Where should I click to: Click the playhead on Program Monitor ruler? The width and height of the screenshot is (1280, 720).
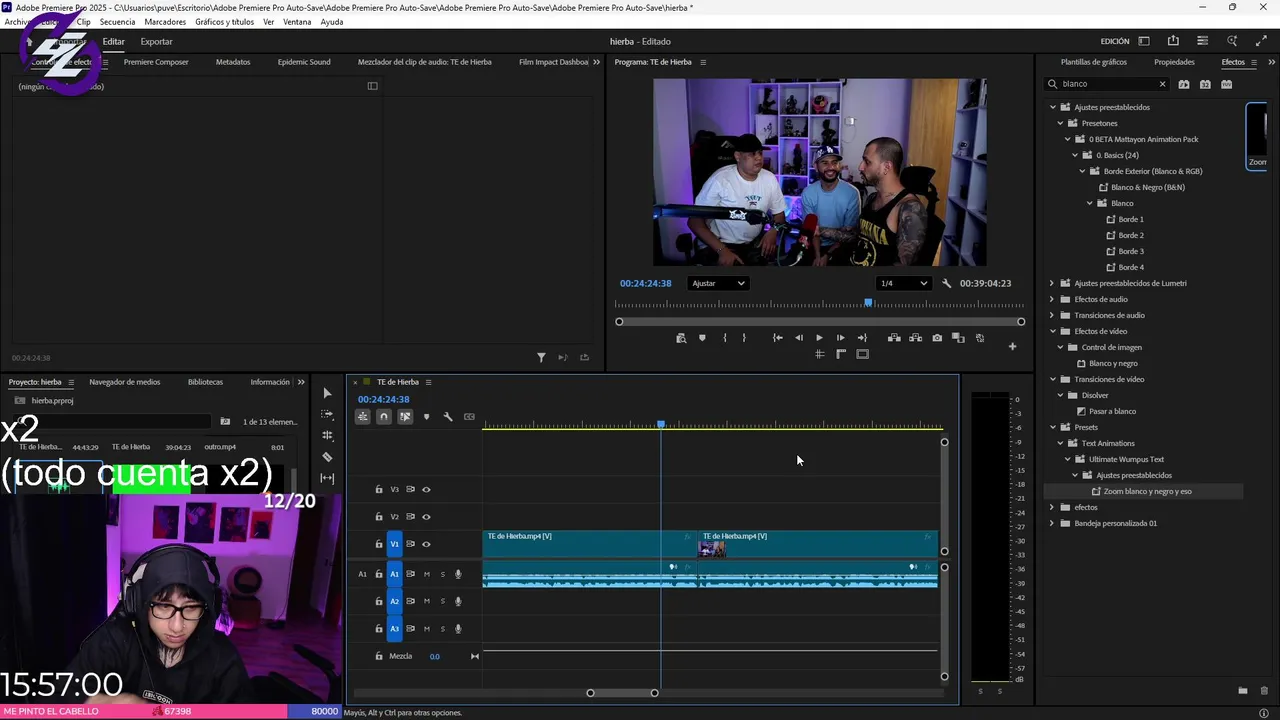[868, 303]
